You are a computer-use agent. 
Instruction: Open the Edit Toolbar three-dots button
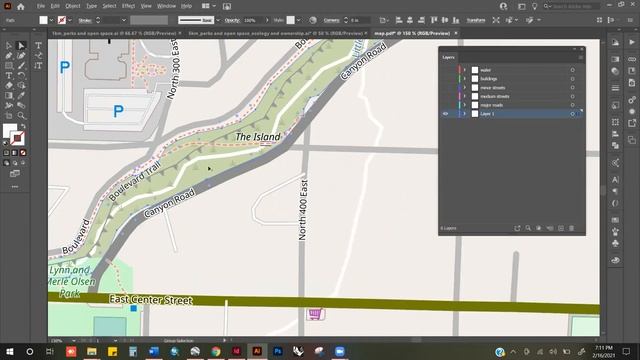[x=15, y=187]
